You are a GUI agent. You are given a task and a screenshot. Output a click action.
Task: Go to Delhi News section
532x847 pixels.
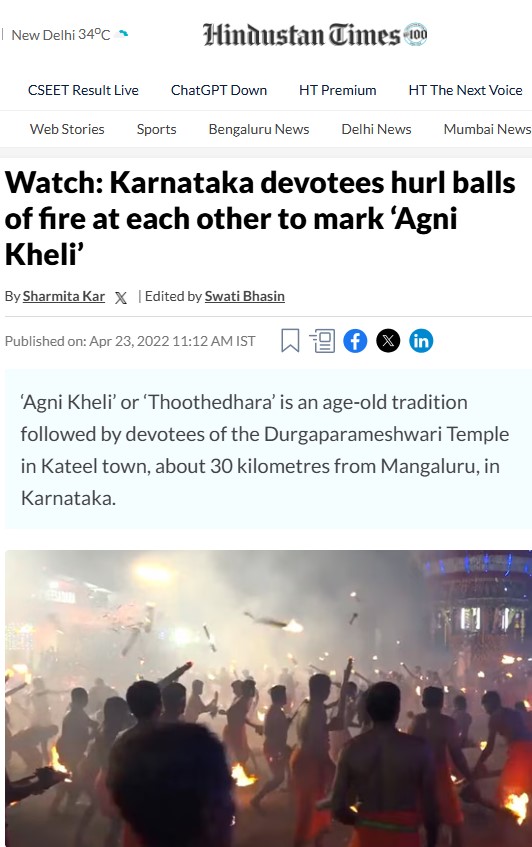pyautogui.click(x=376, y=129)
